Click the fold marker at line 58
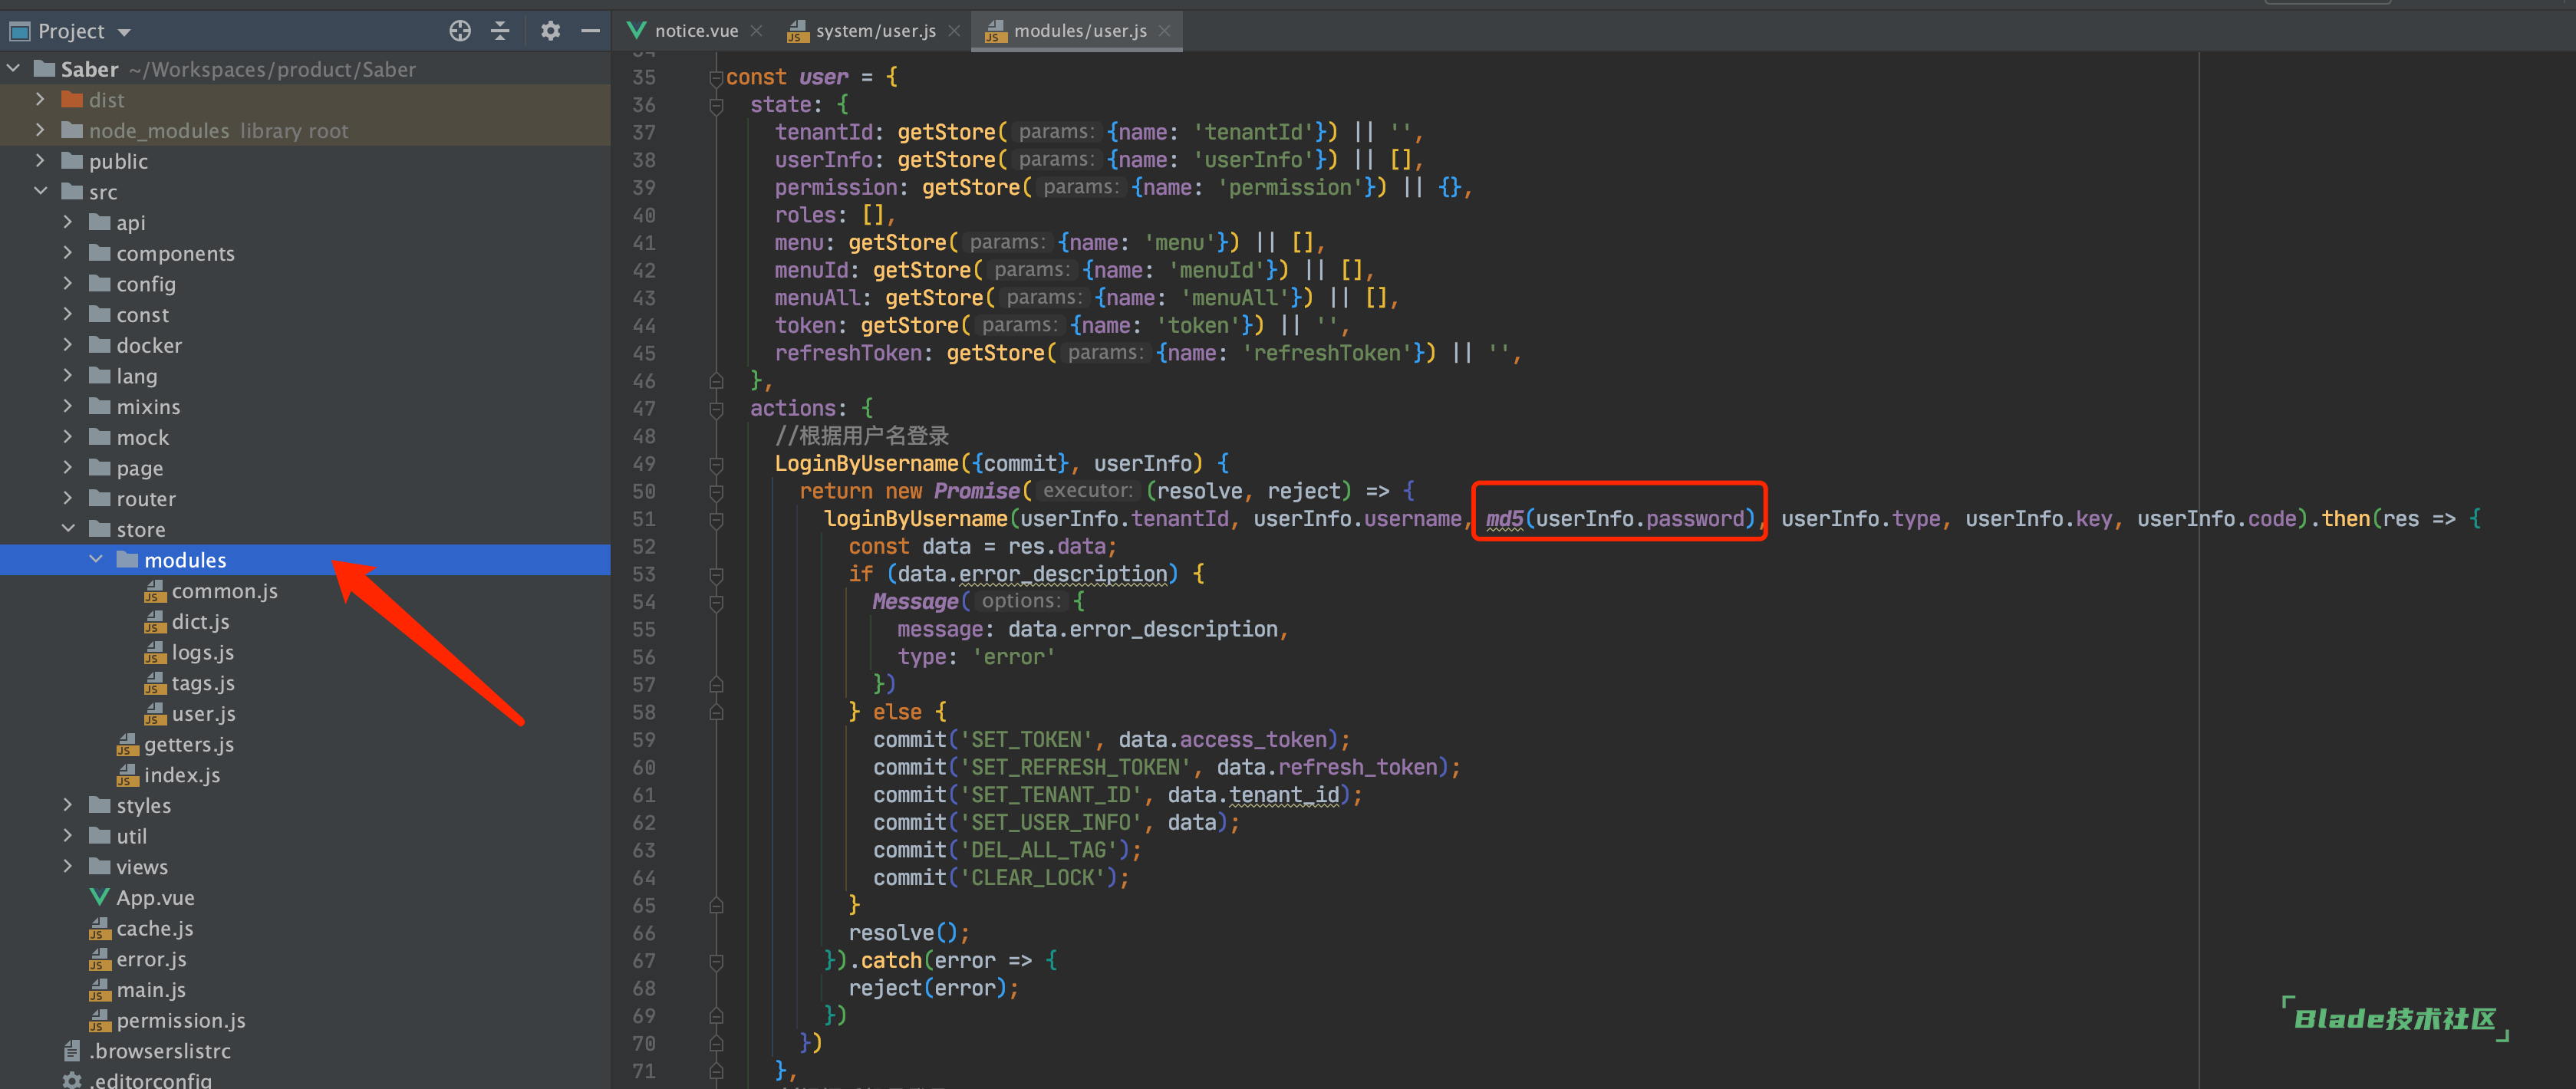 (x=716, y=712)
